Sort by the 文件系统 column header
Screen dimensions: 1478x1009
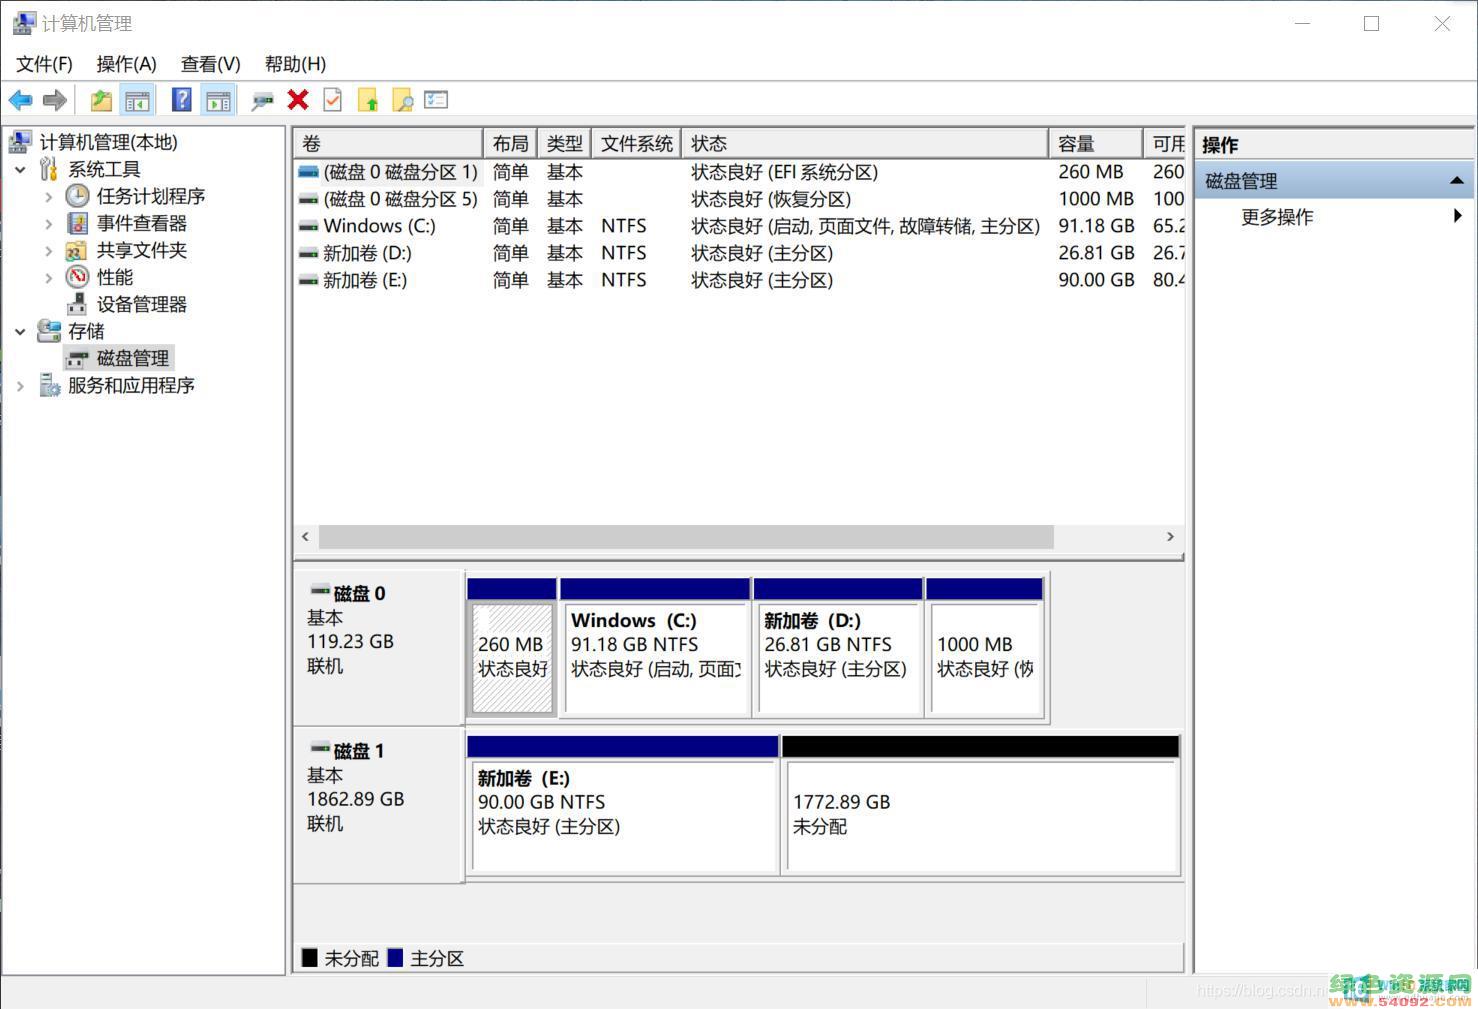[x=636, y=143]
